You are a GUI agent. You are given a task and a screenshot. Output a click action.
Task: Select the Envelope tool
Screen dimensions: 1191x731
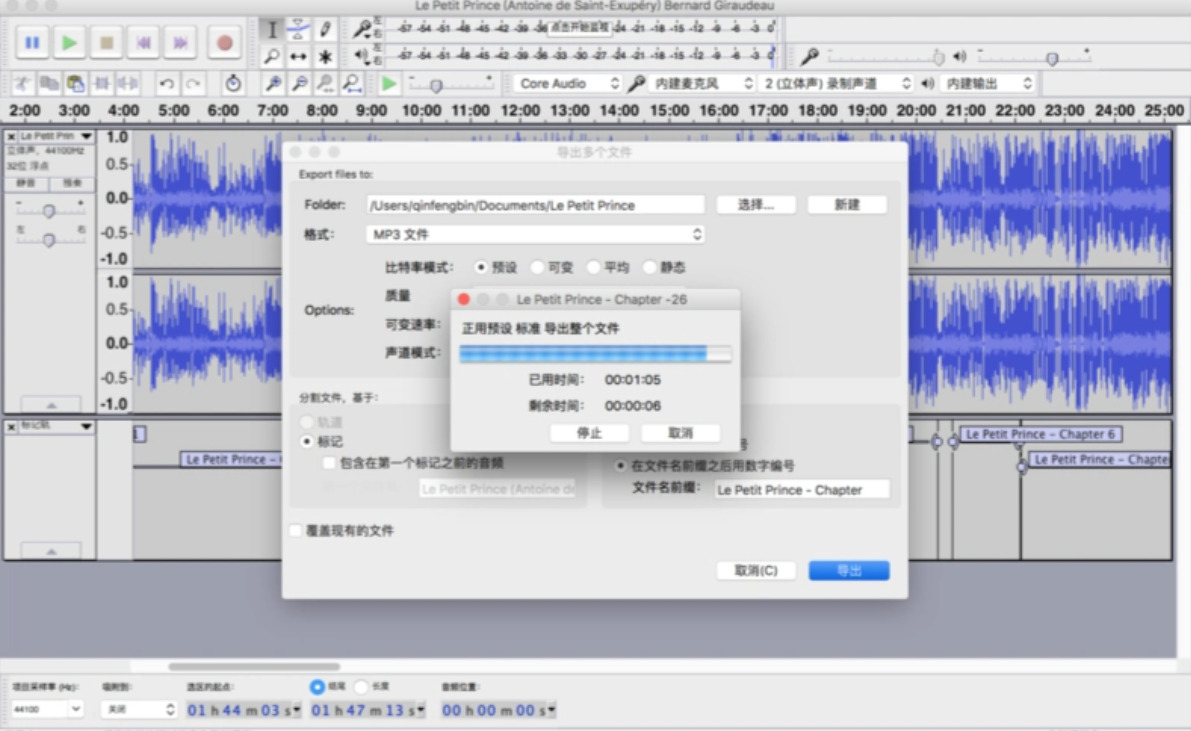298,30
